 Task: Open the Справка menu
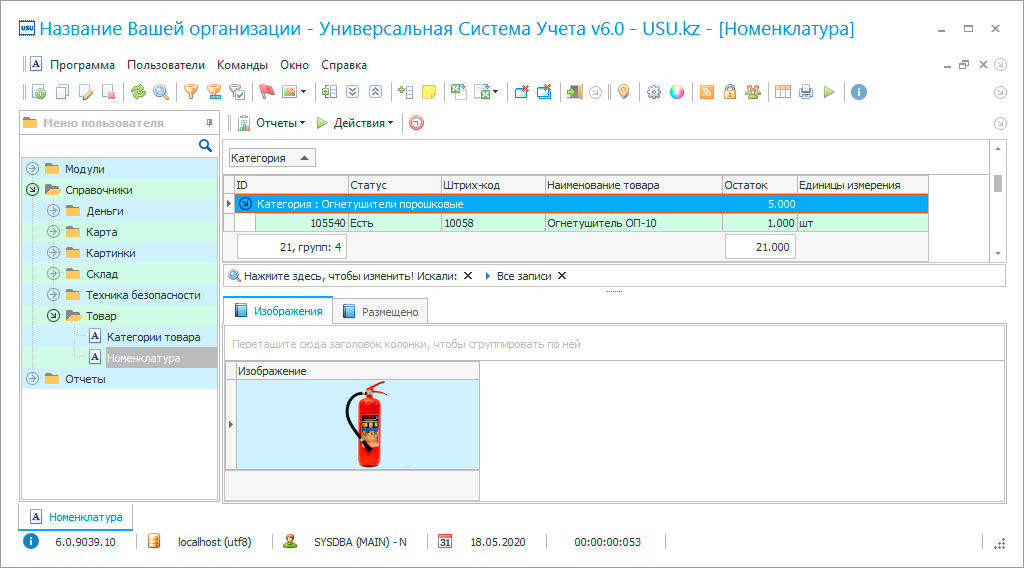click(x=344, y=65)
